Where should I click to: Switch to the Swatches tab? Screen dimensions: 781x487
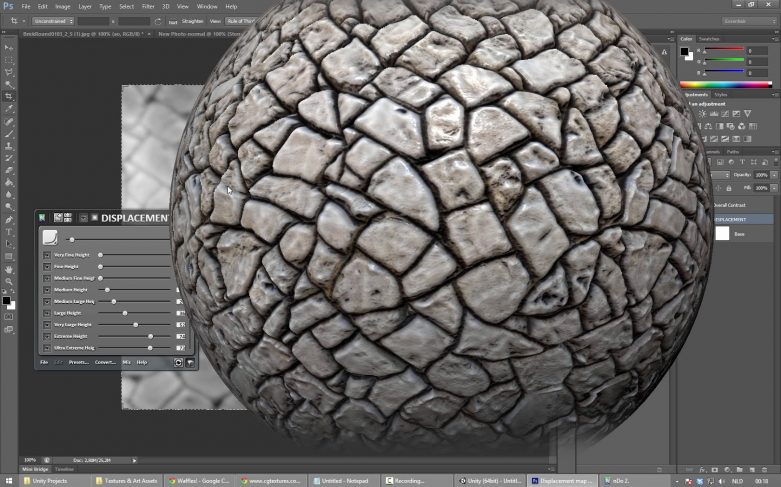(709, 39)
